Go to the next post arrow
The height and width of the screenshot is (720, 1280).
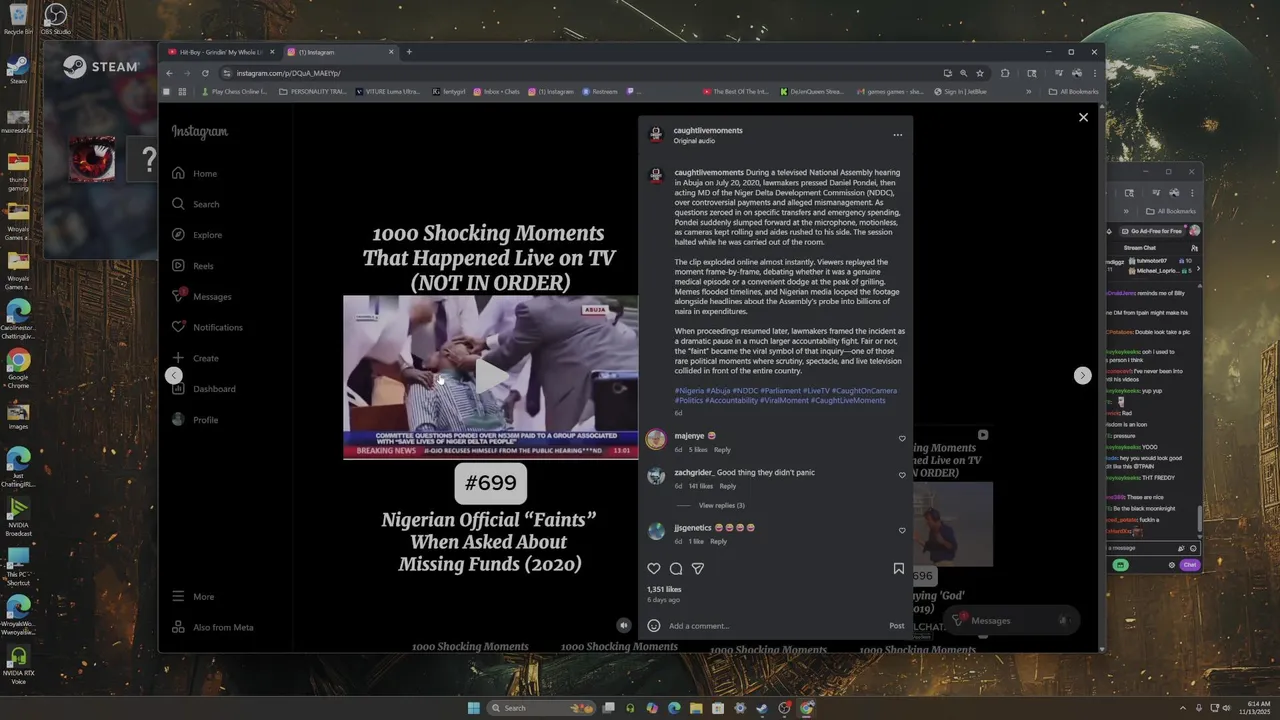tap(1082, 375)
